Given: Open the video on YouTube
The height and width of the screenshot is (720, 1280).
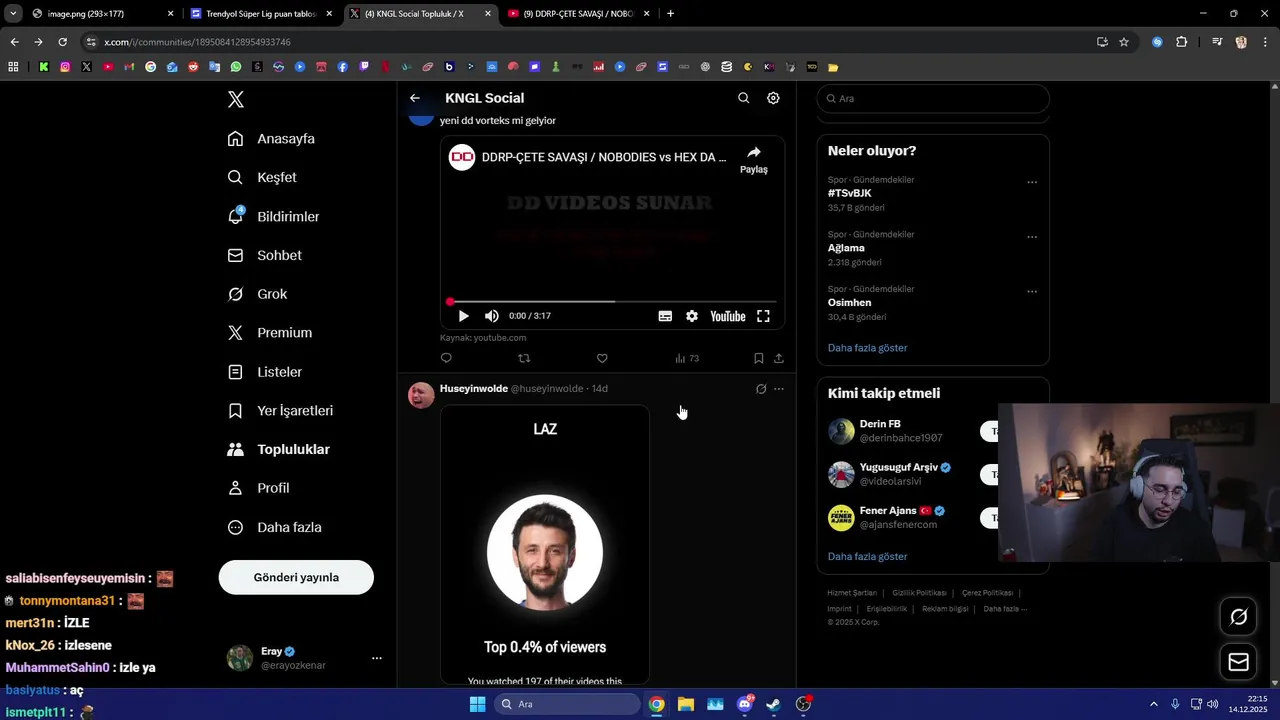Looking at the screenshot, I should coord(728,316).
